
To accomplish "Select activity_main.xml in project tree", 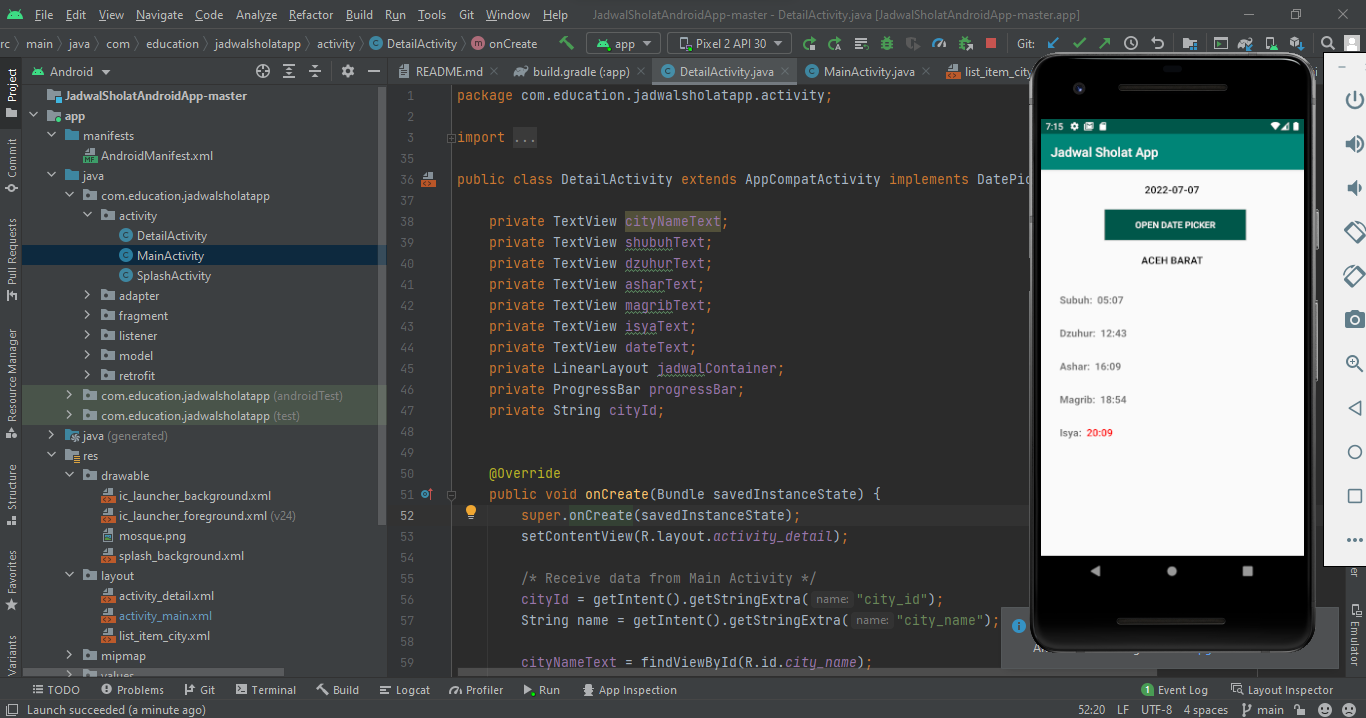I will tap(165, 616).
